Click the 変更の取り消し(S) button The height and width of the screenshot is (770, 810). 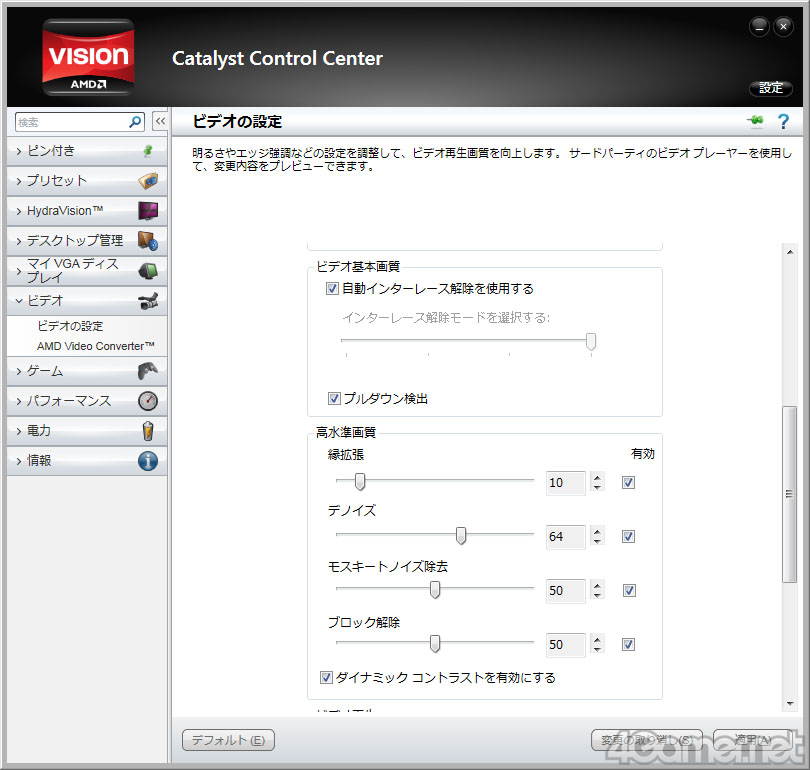click(x=647, y=740)
